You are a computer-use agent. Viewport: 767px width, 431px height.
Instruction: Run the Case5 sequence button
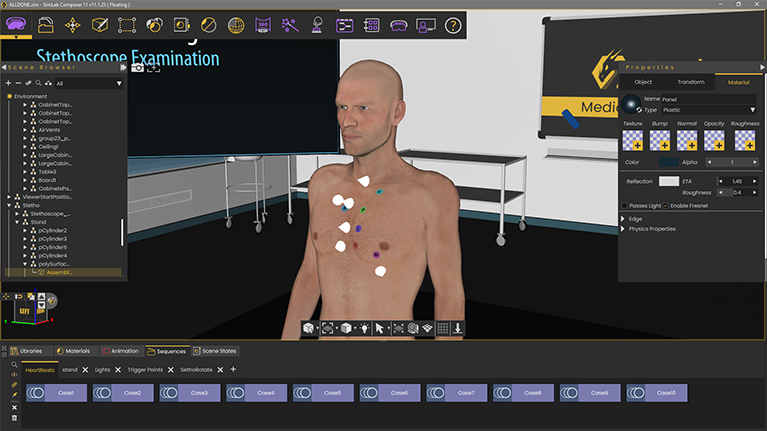(323, 393)
